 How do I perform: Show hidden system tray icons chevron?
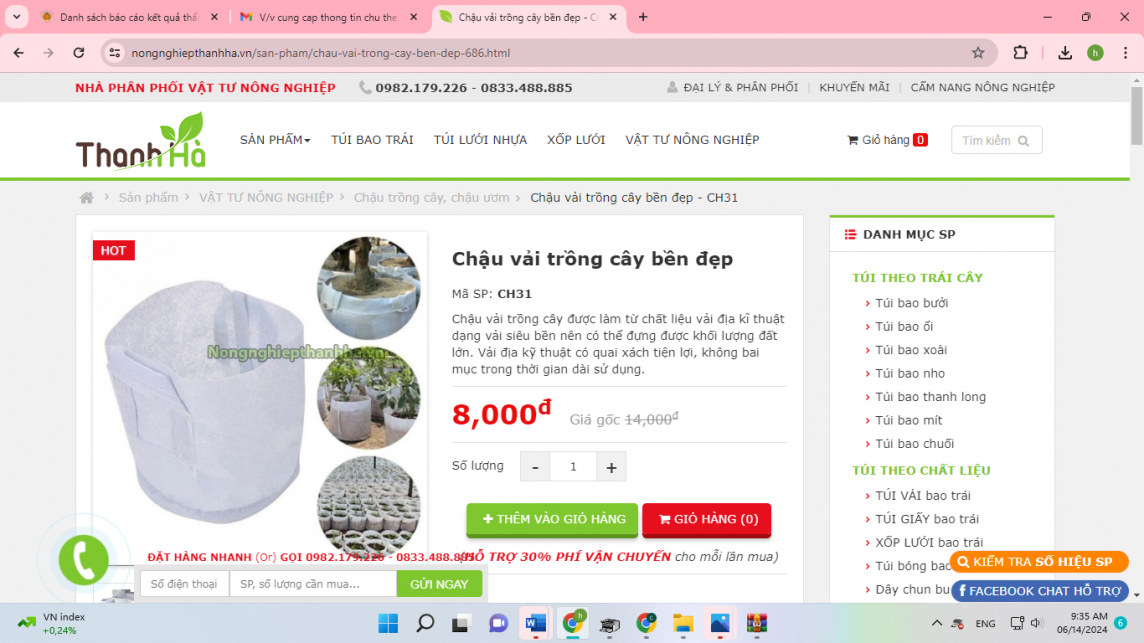pos(936,623)
